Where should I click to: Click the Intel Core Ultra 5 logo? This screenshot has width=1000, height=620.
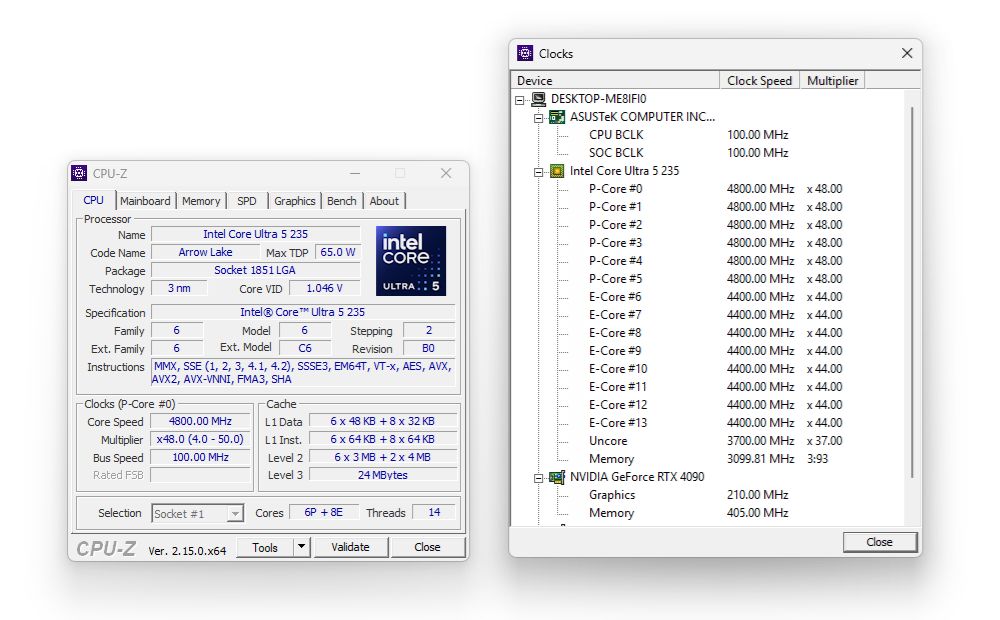(411, 261)
